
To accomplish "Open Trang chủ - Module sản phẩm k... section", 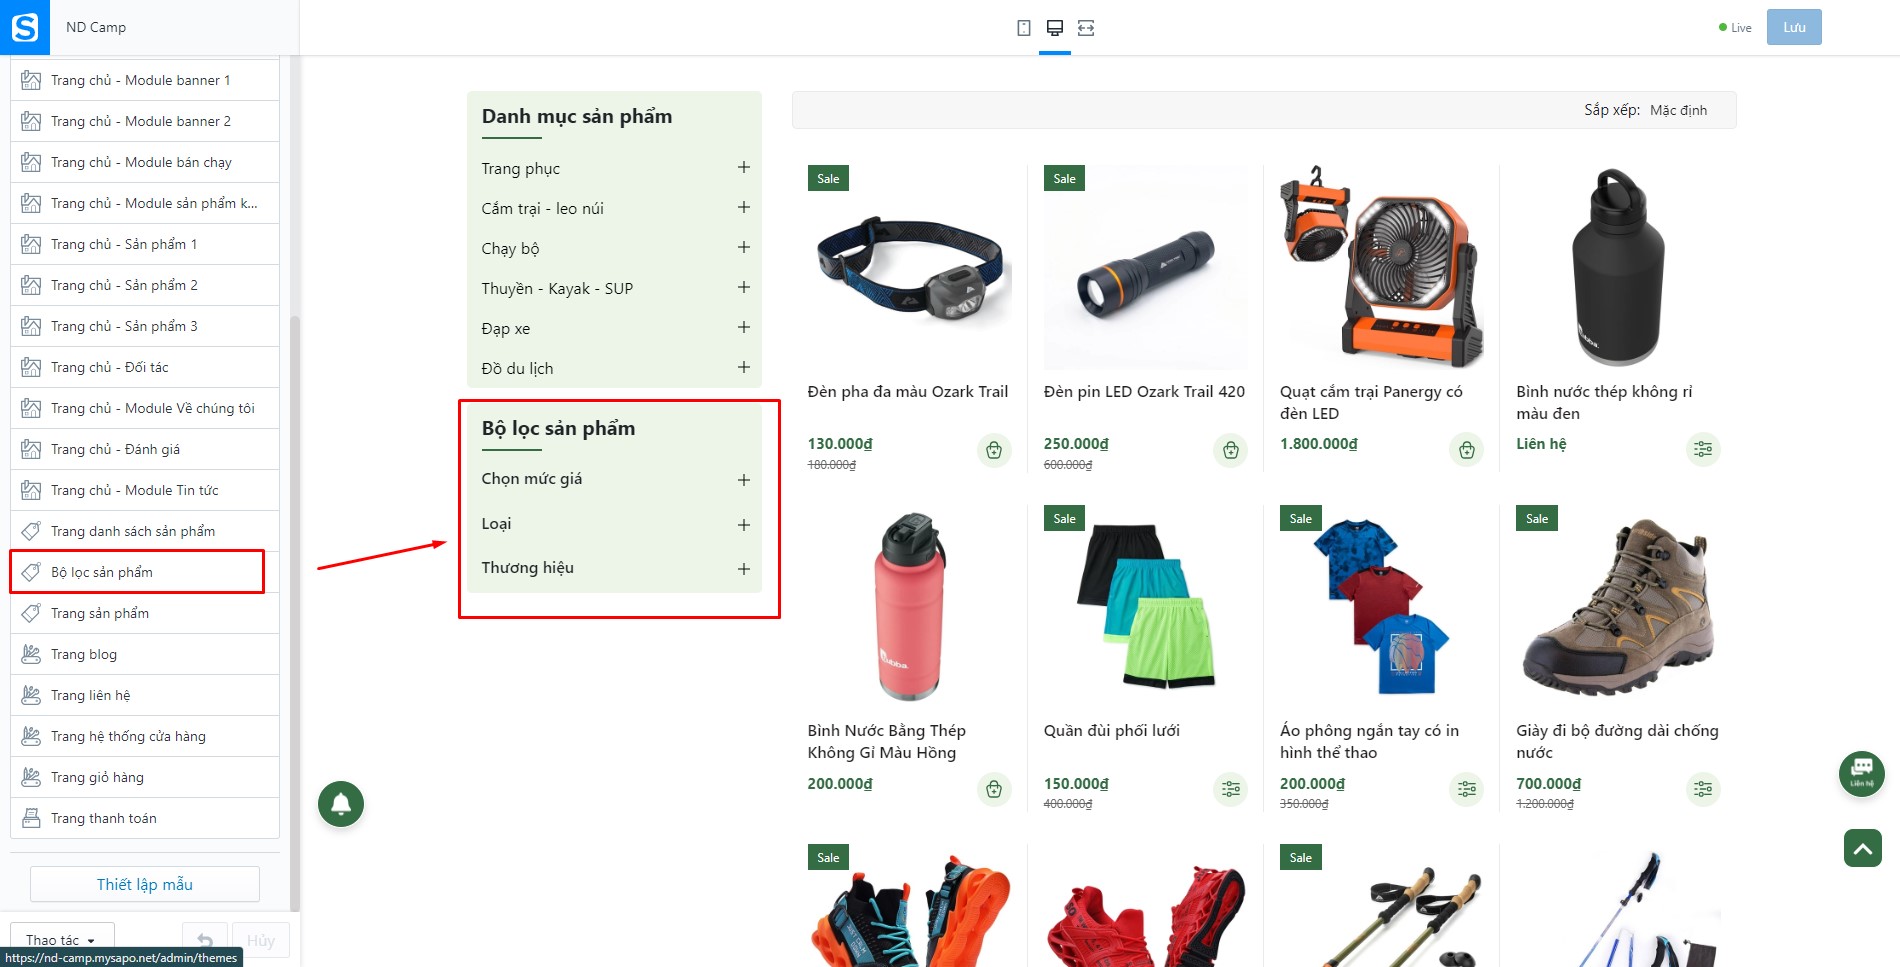I will coord(145,203).
